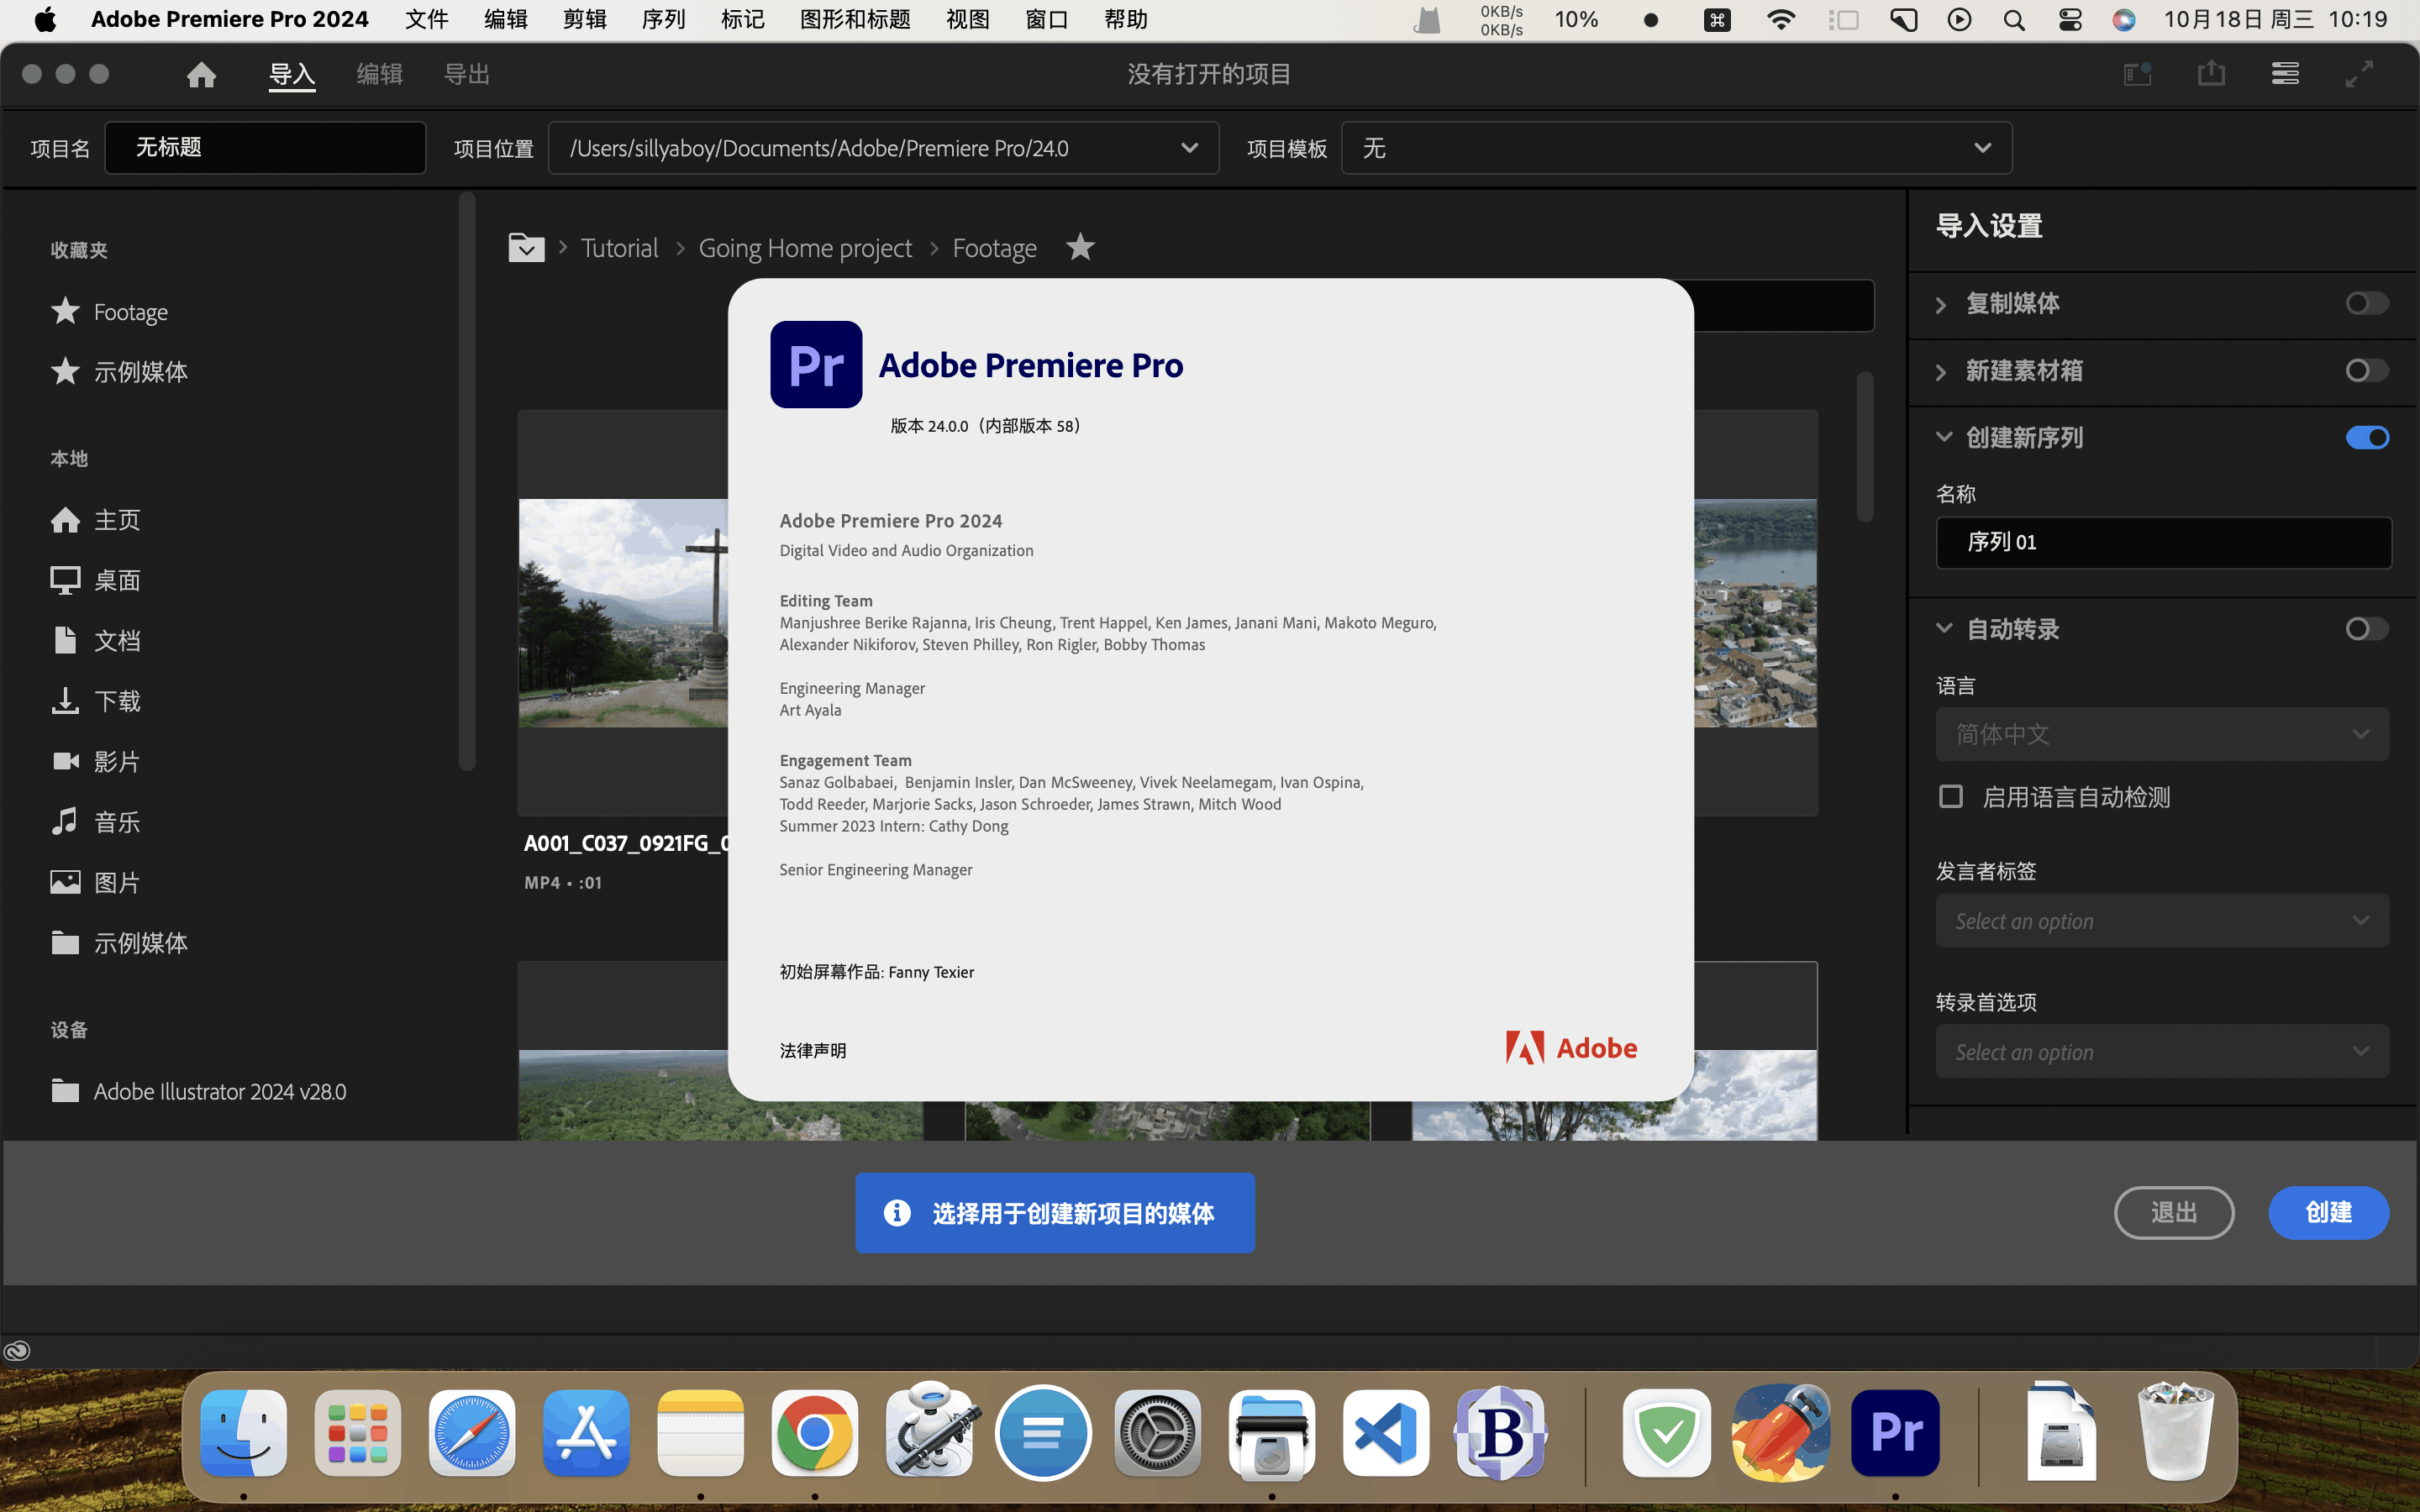This screenshot has width=2420, height=1512.
Task: Turn off the 创建新序列 toggle
Action: pos(2367,437)
